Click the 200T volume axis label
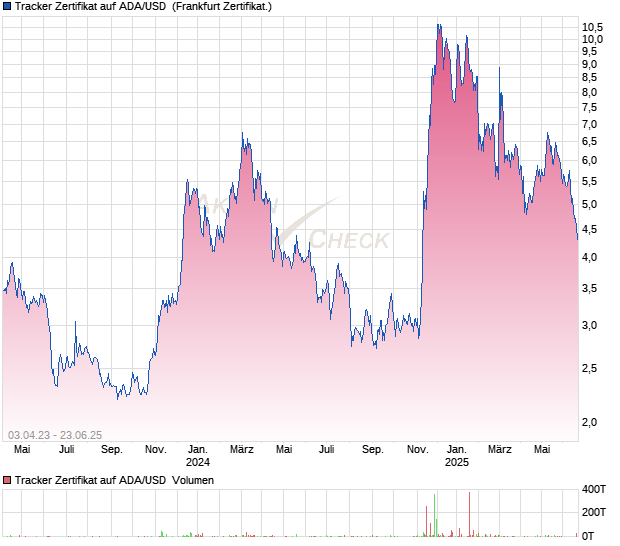Image resolution: width=620 pixels, height=546 pixels. [595, 512]
